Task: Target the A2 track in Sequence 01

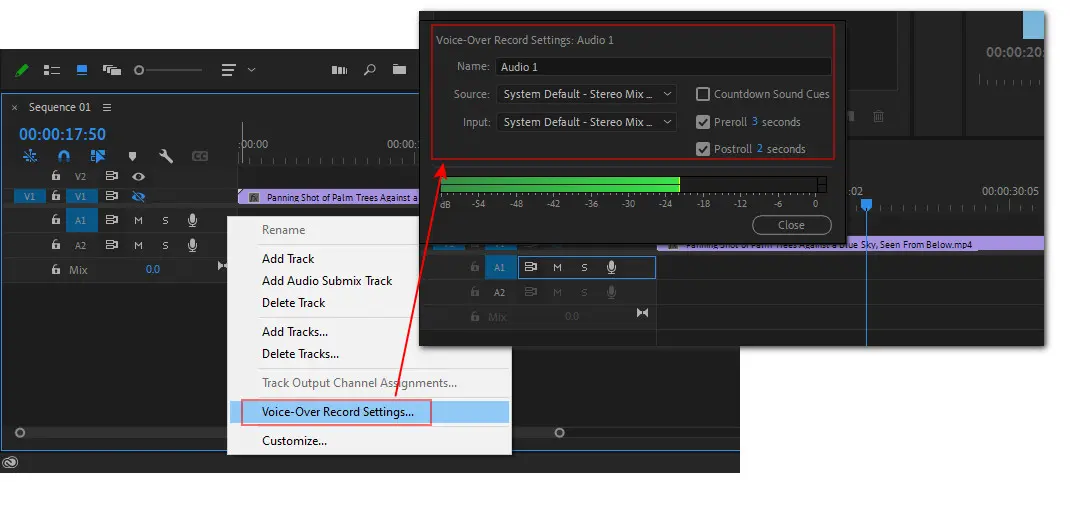Action: click(81, 246)
